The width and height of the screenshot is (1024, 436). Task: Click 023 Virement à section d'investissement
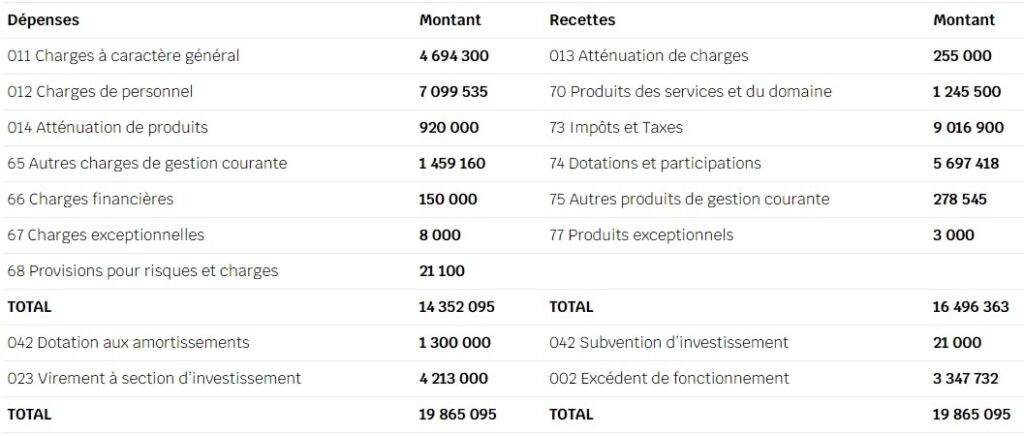point(154,379)
